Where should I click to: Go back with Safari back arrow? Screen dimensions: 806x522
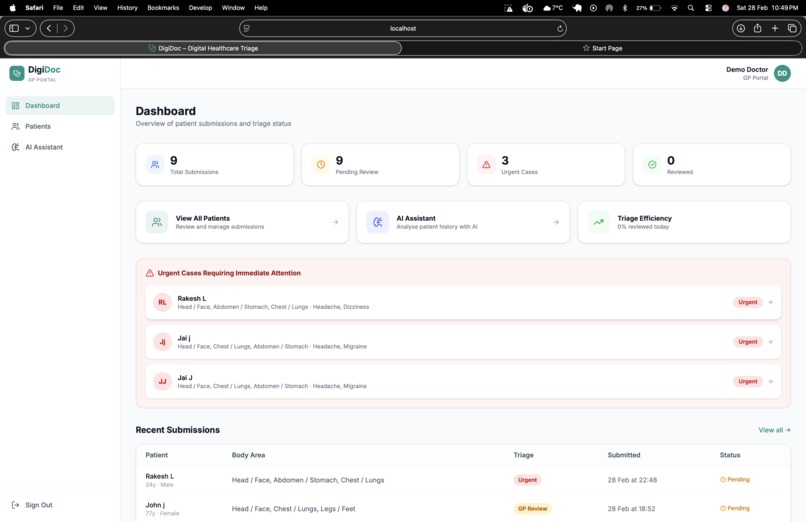pyautogui.click(x=49, y=28)
